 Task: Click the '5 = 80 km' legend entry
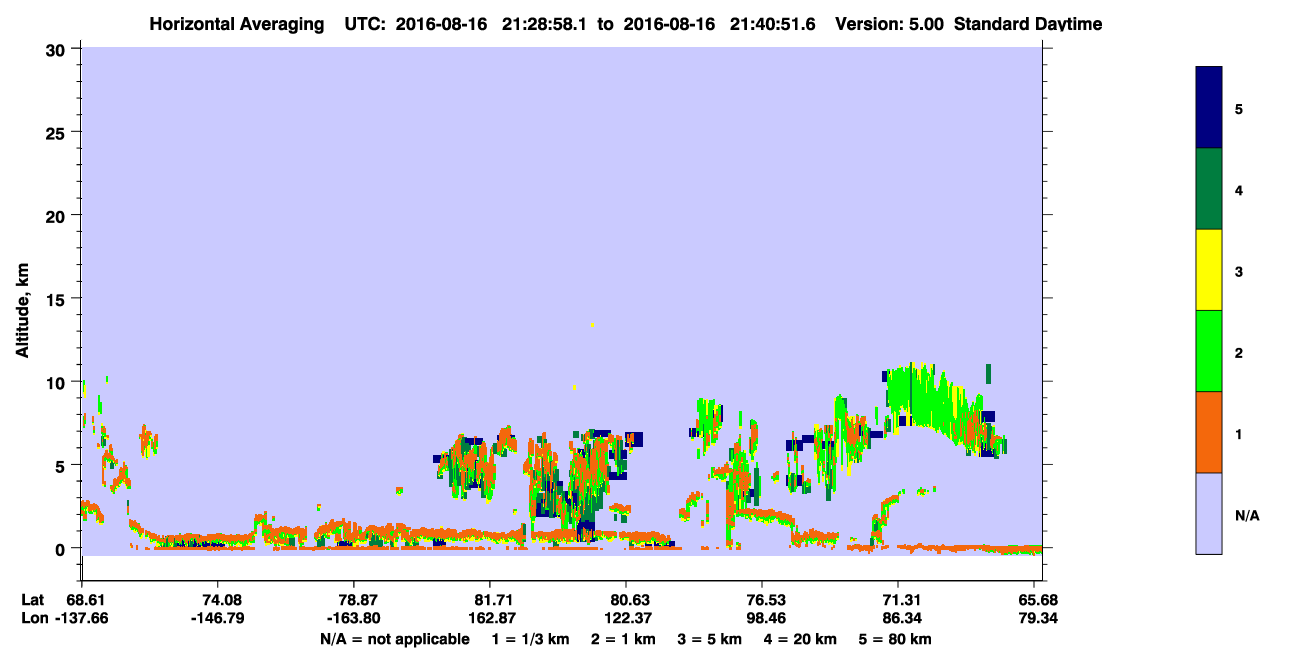tap(897, 639)
